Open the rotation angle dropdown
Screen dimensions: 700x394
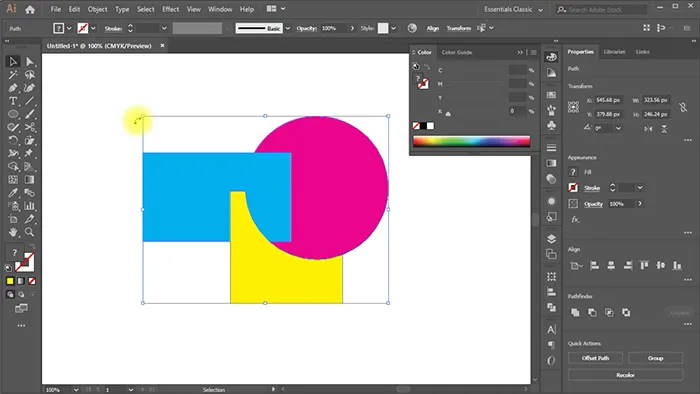(x=618, y=129)
